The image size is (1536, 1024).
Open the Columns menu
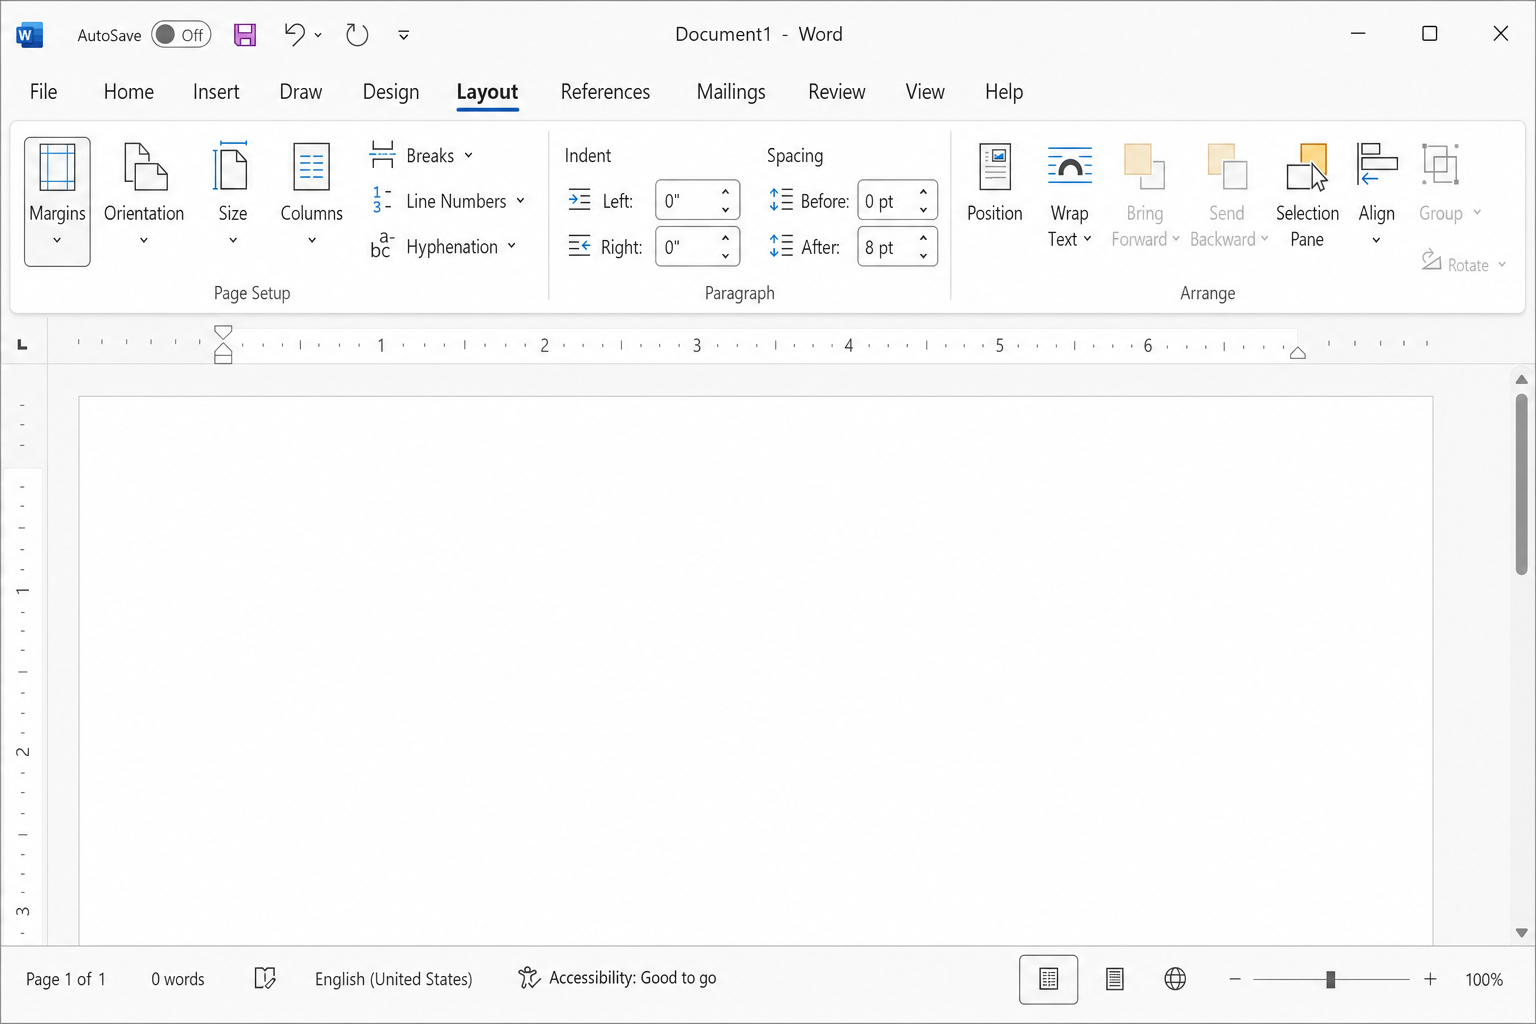pyautogui.click(x=311, y=195)
